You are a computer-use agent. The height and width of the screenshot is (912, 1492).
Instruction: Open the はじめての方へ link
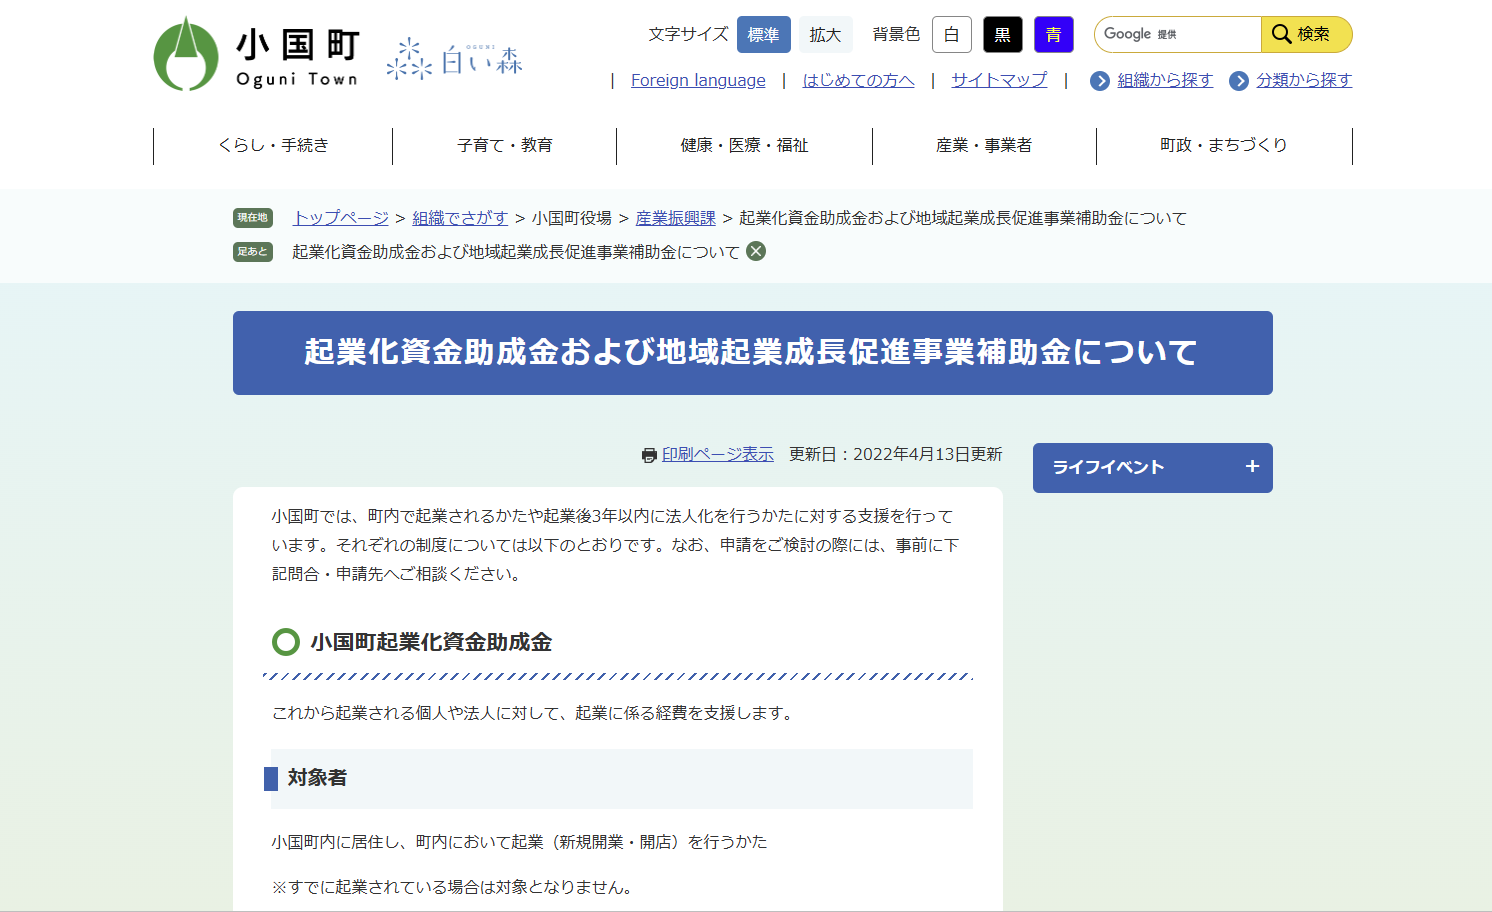coord(858,80)
